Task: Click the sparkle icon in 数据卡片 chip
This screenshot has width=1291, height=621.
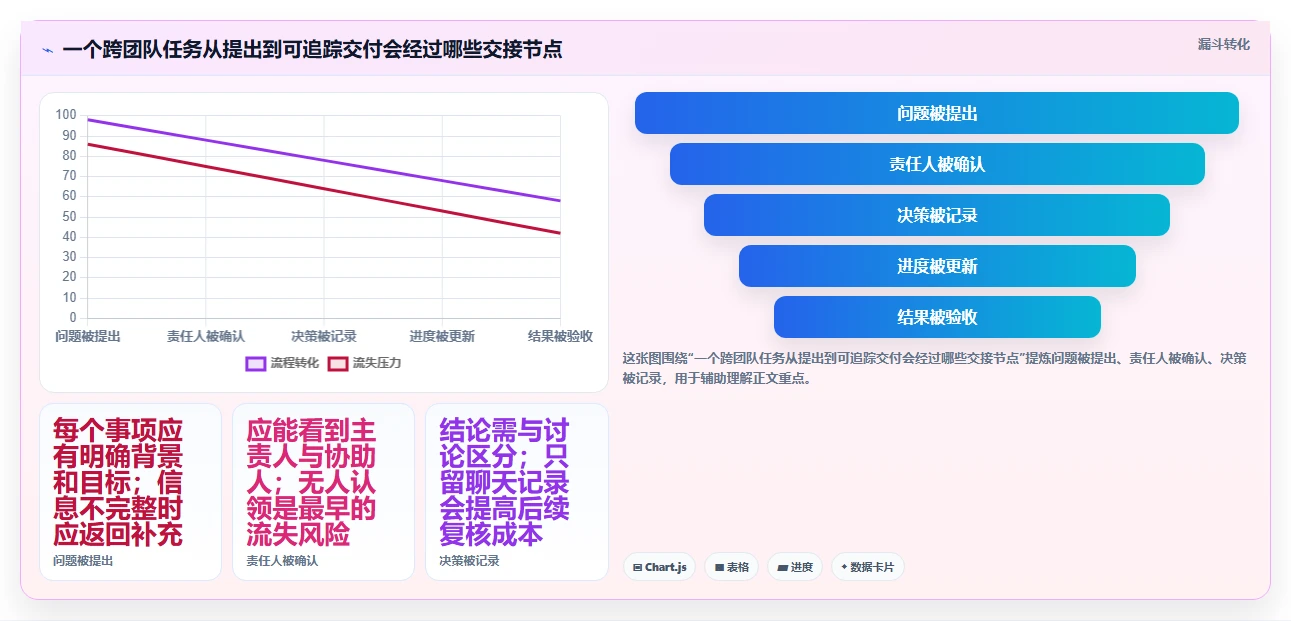Action: [845, 567]
